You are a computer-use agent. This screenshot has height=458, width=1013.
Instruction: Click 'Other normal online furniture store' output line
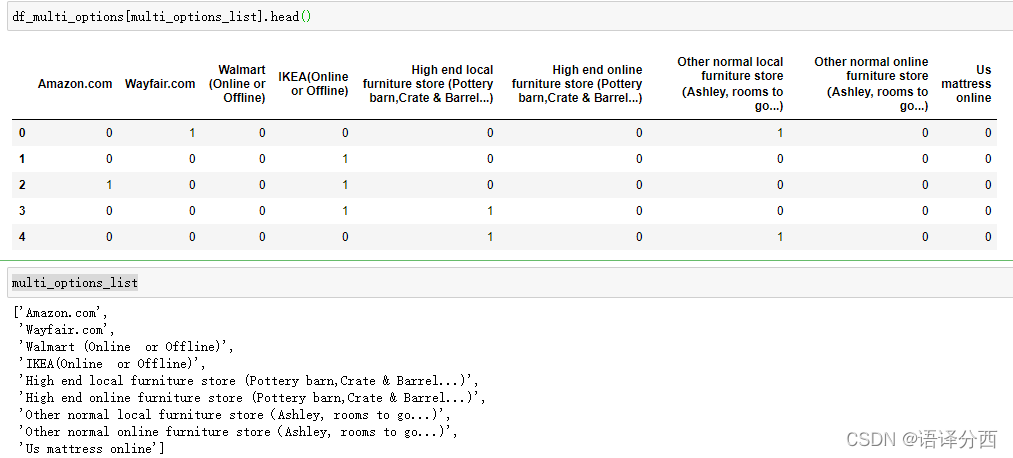tap(239, 431)
